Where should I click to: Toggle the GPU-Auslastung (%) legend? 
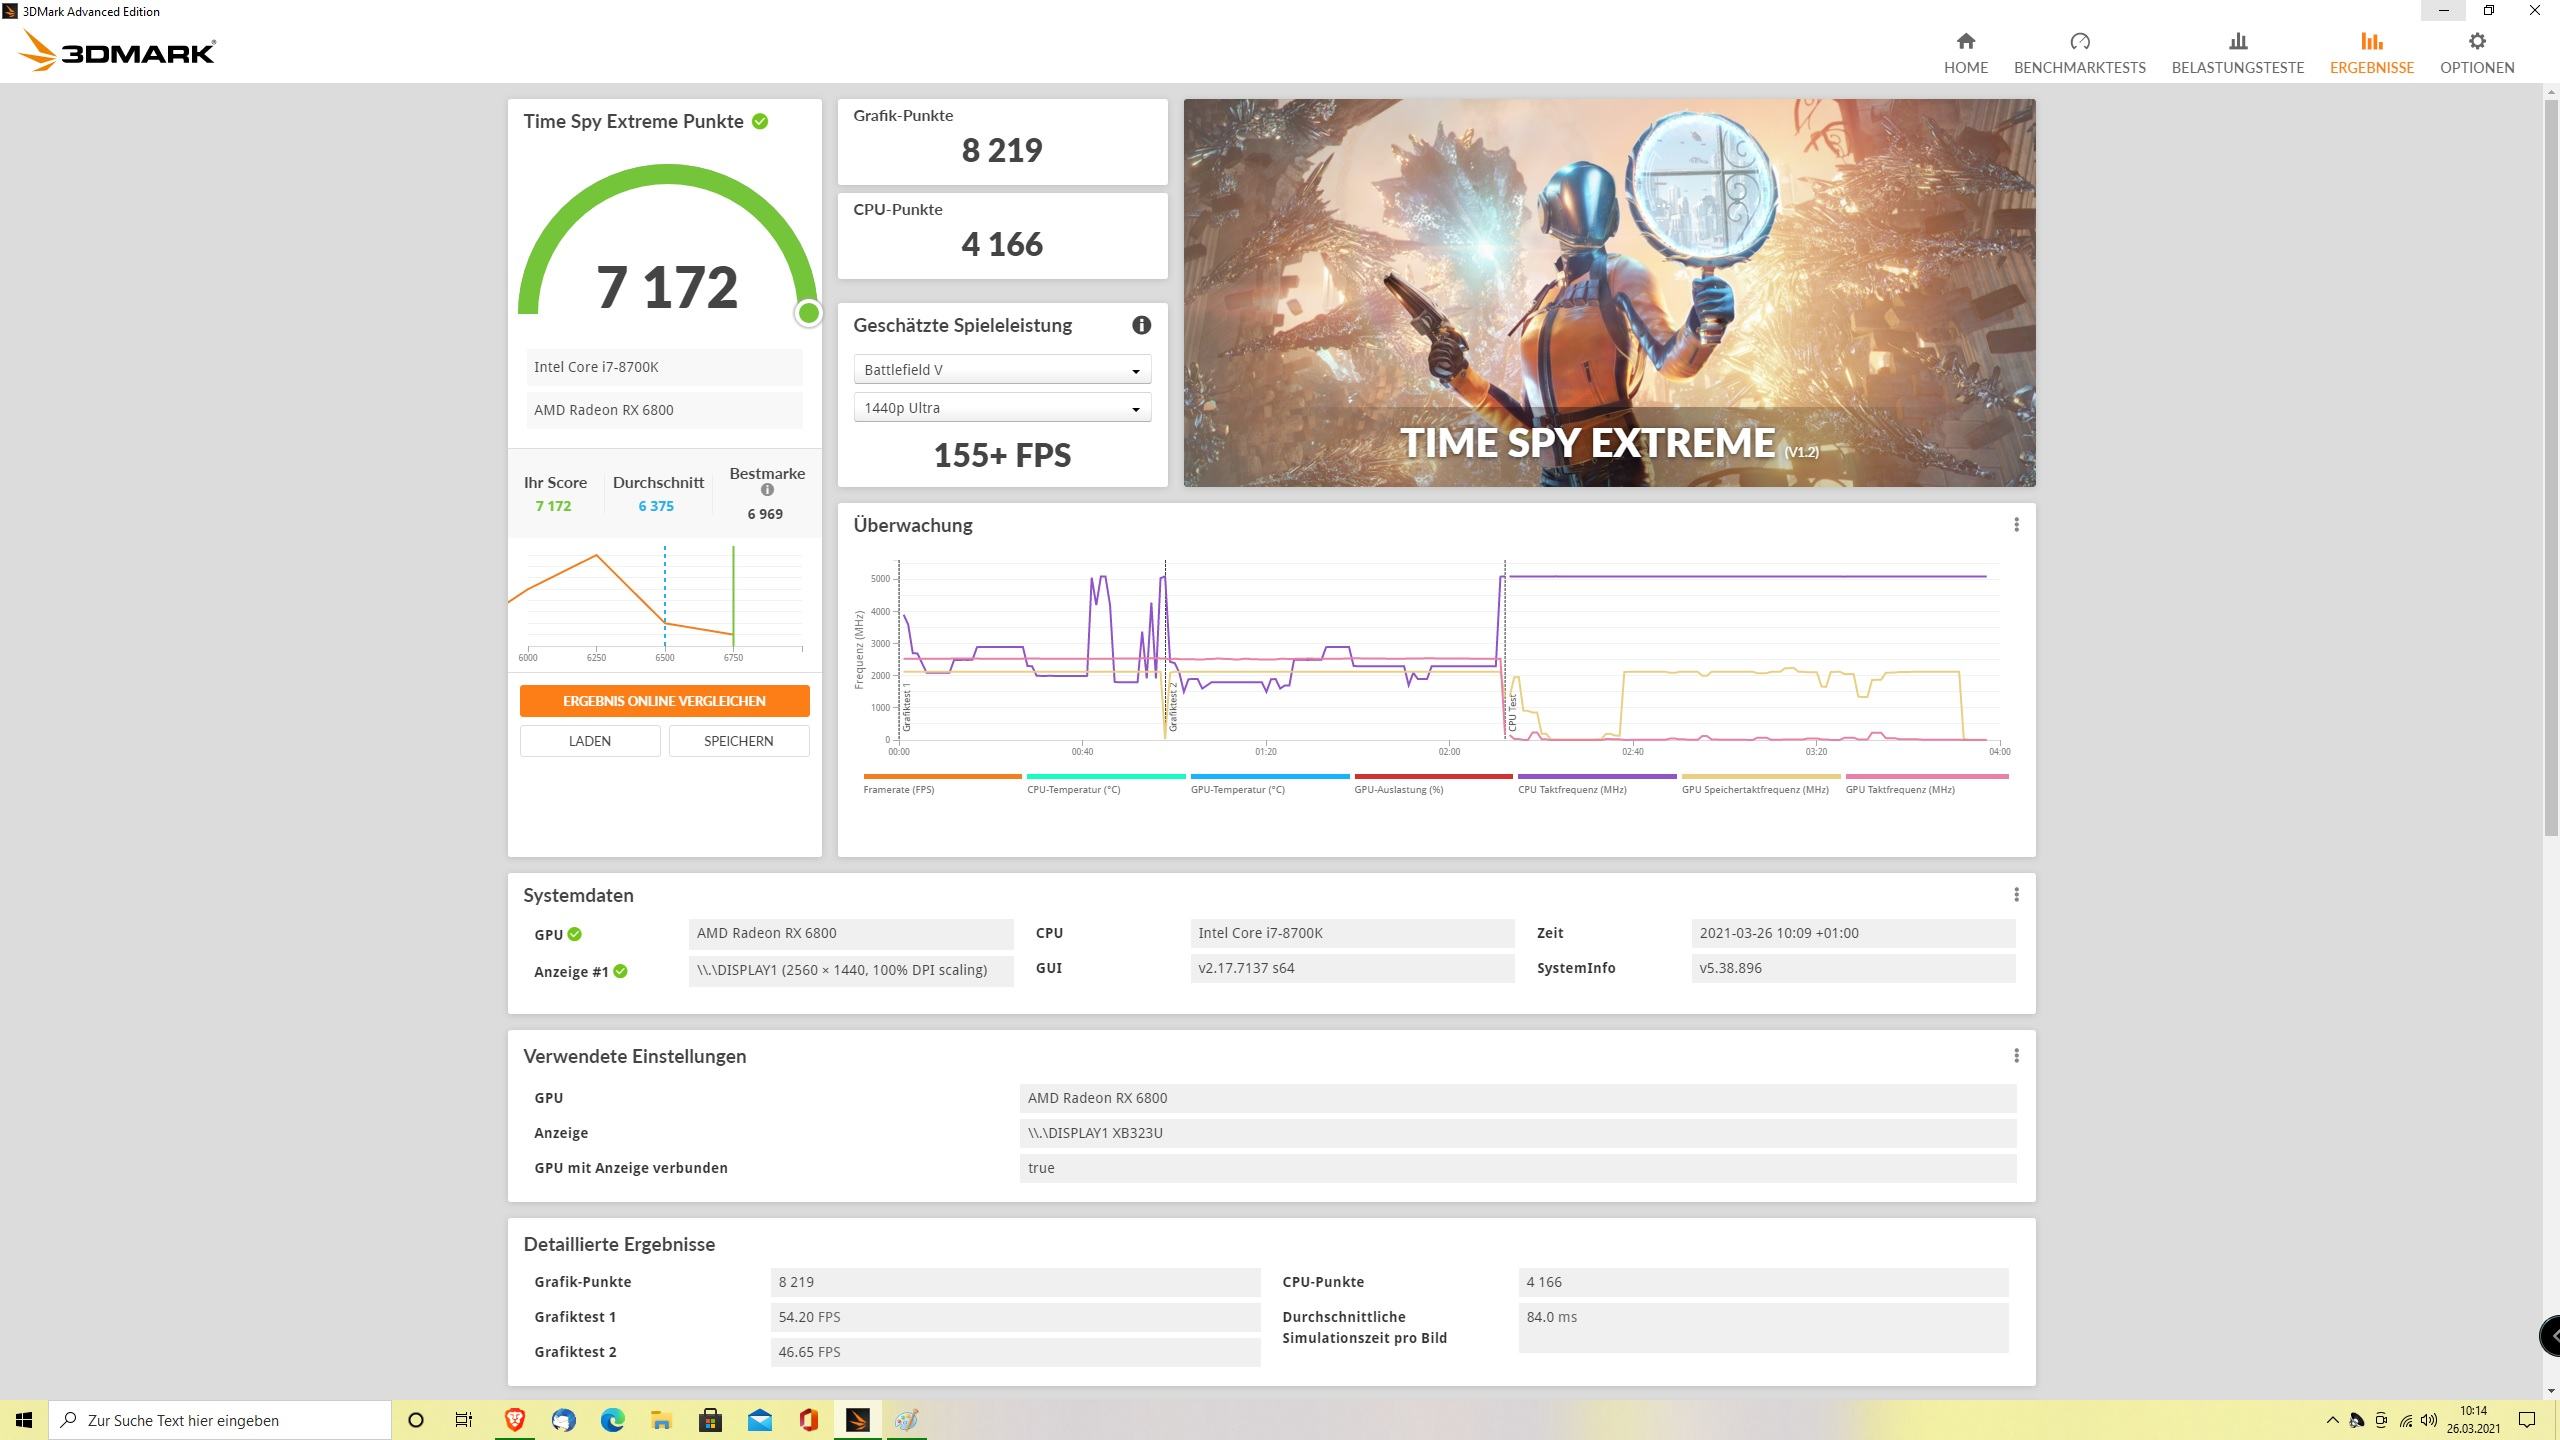point(1433,784)
